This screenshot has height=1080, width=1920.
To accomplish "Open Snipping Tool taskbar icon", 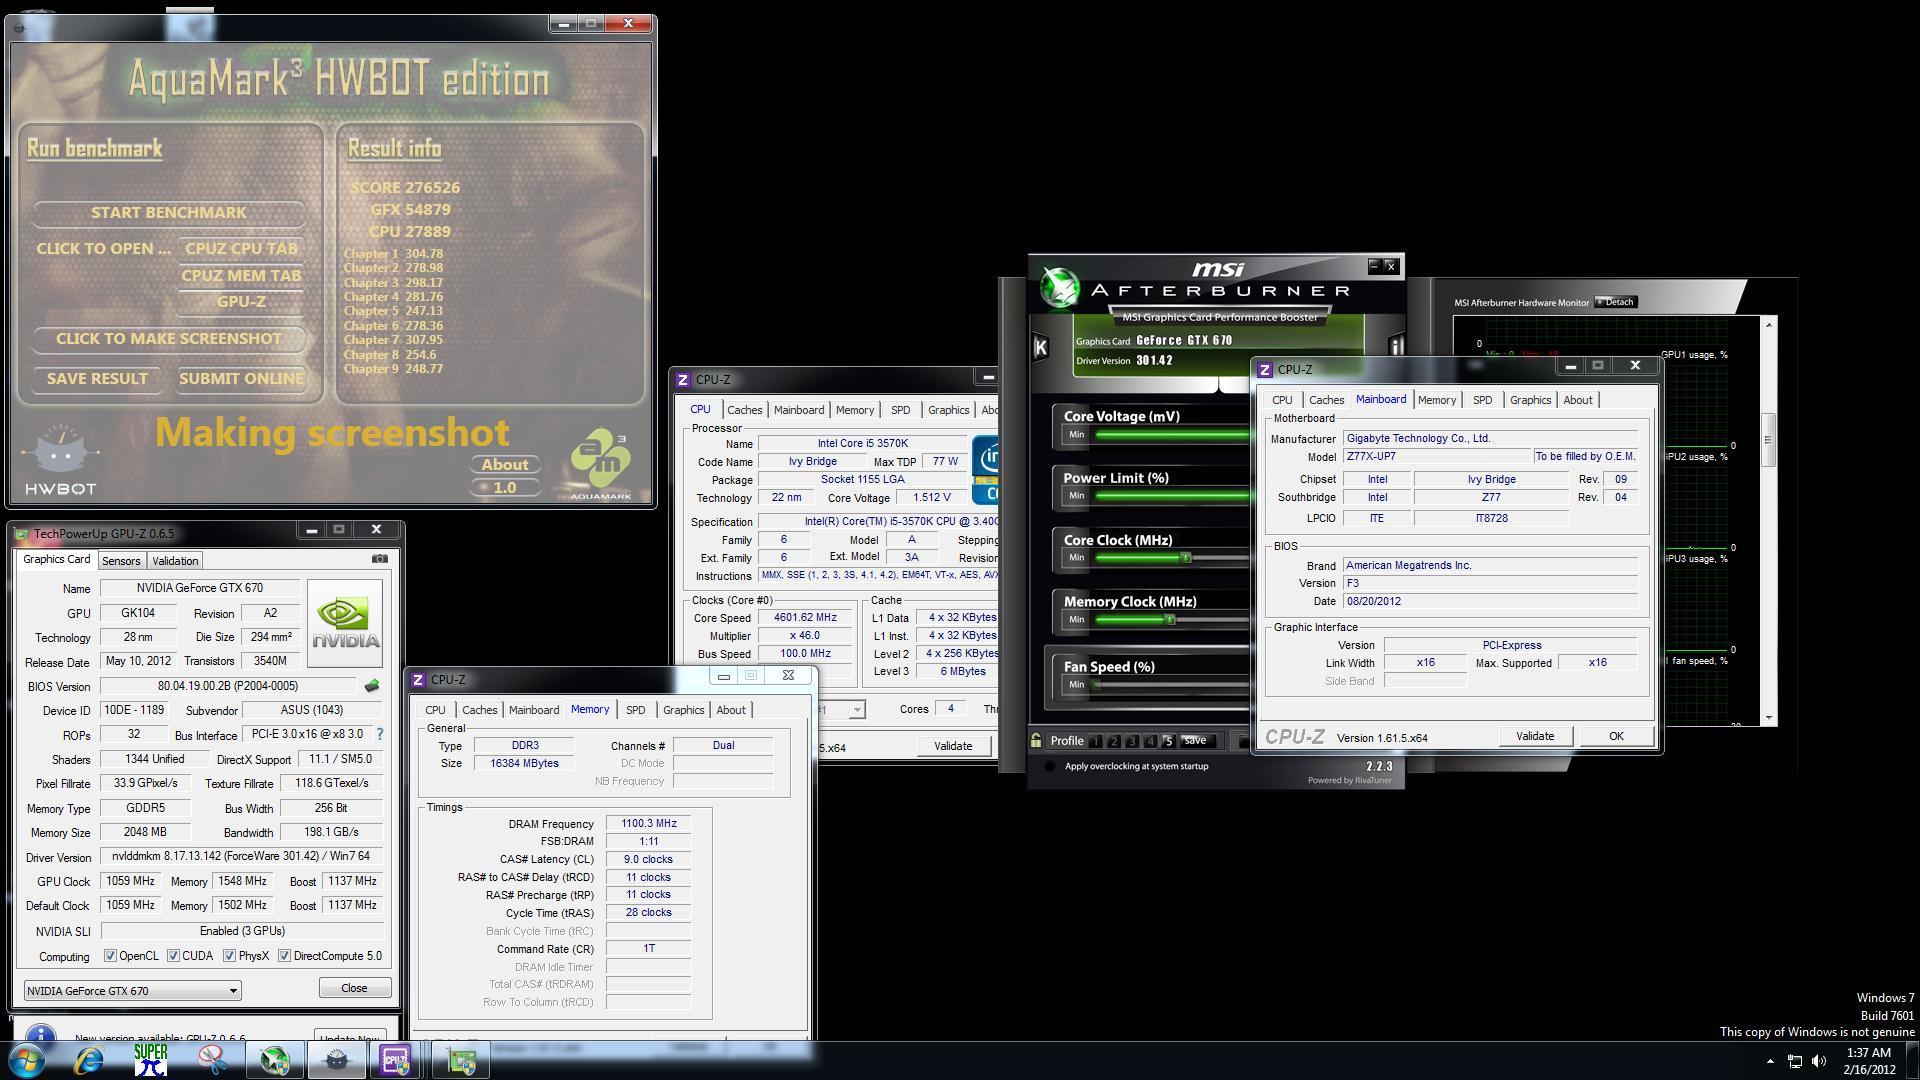I will pos(212,1060).
